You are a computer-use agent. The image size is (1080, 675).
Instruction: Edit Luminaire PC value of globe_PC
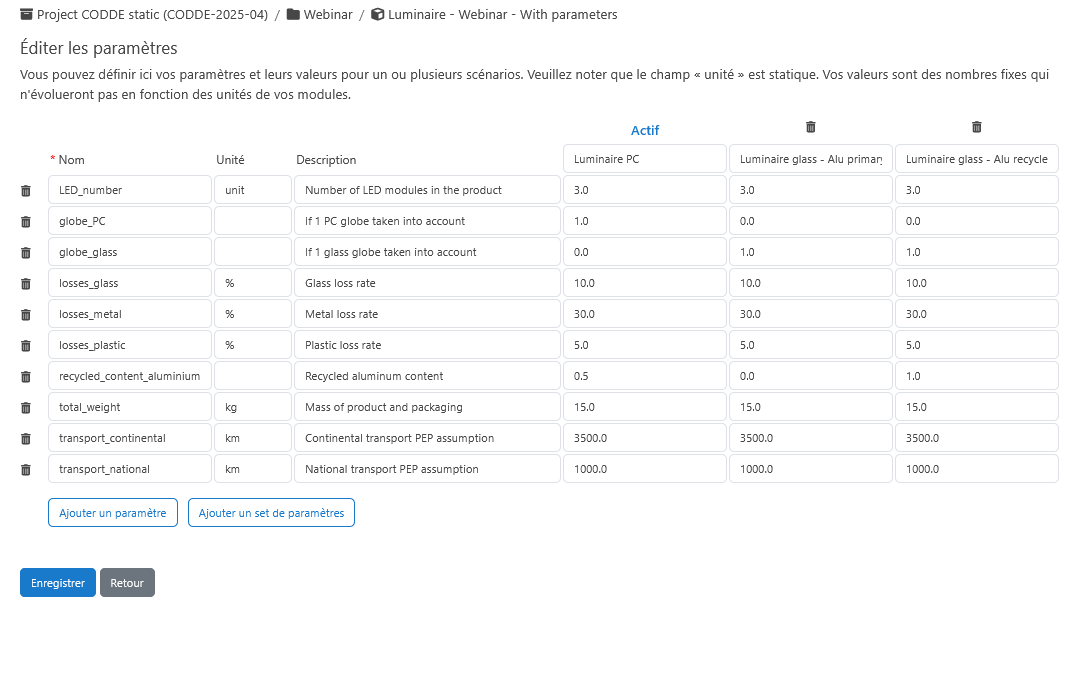tap(645, 221)
